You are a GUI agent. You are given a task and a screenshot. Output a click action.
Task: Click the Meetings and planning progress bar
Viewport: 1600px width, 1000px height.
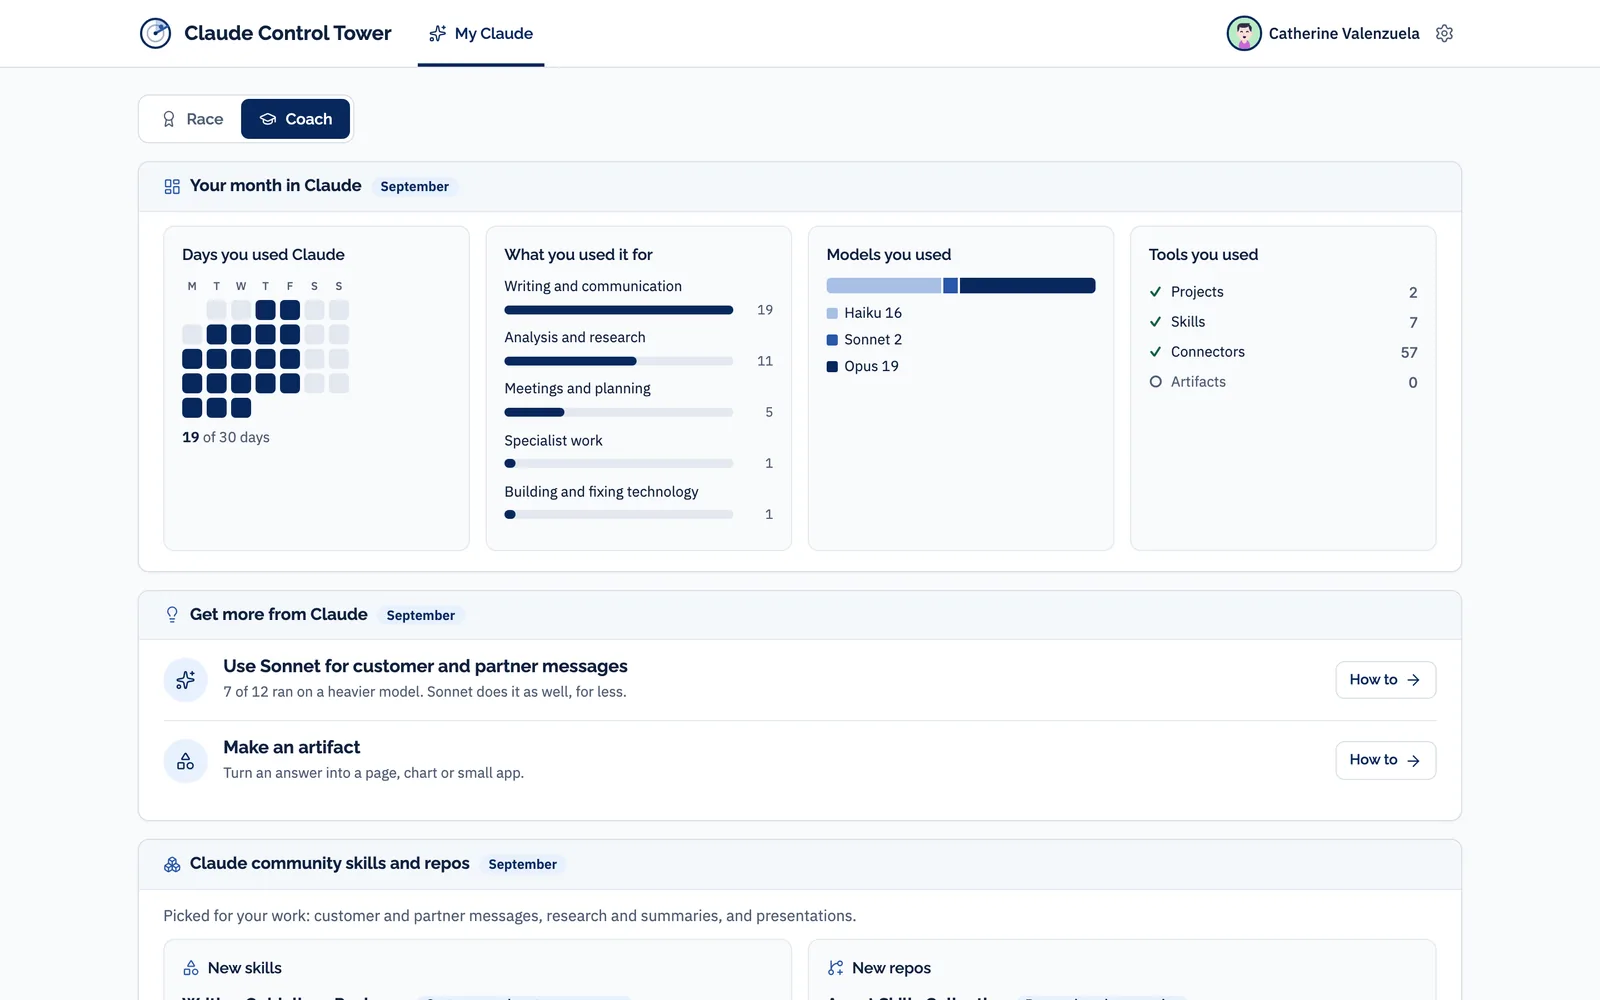coord(619,412)
